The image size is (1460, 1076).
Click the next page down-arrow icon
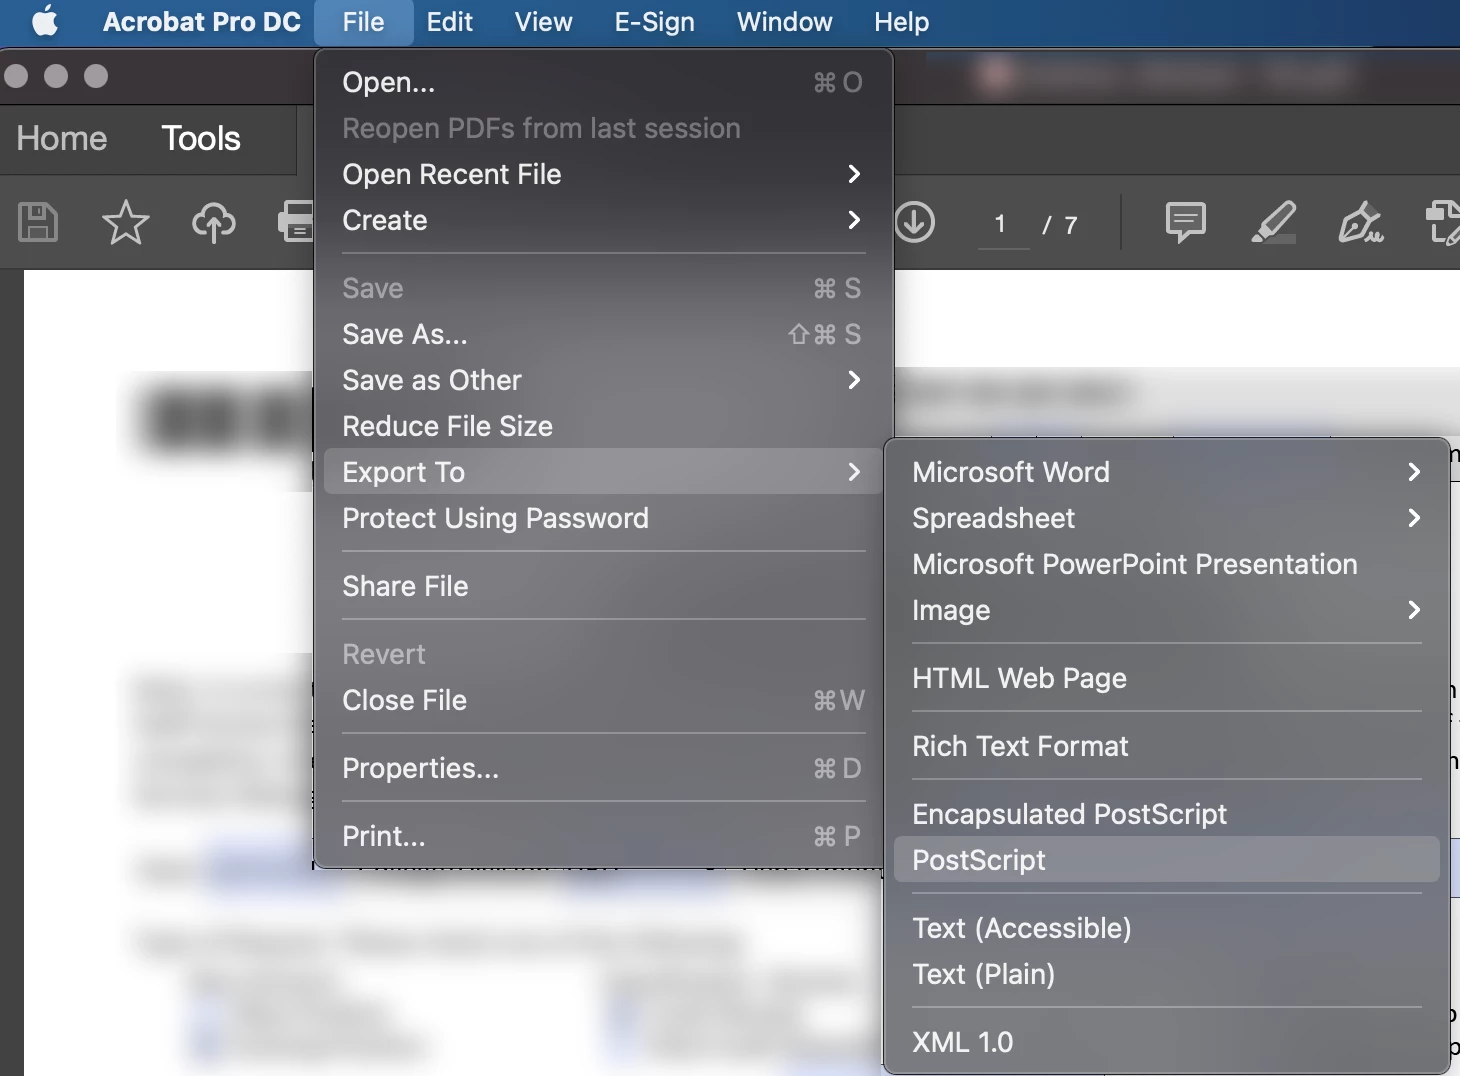[914, 222]
